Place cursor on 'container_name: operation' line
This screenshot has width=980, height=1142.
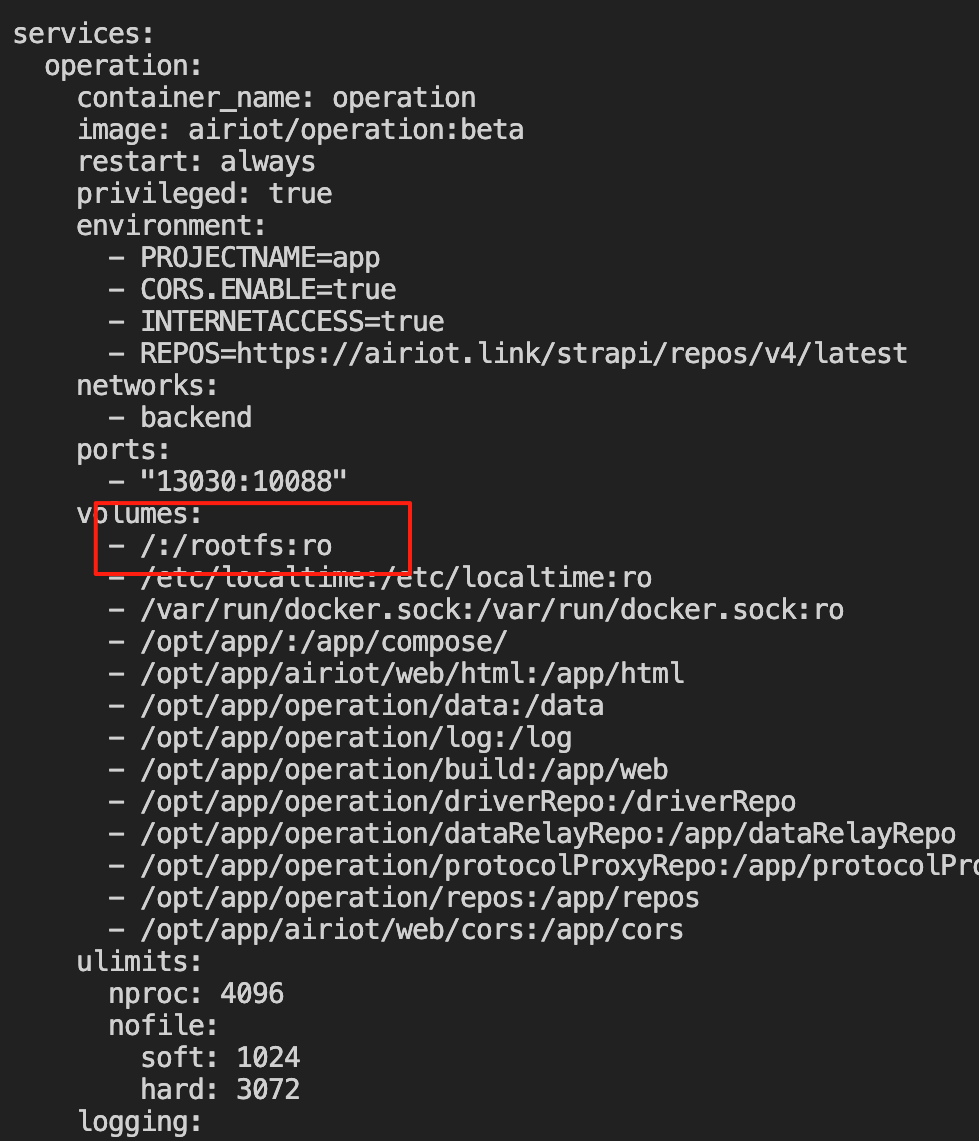277,98
